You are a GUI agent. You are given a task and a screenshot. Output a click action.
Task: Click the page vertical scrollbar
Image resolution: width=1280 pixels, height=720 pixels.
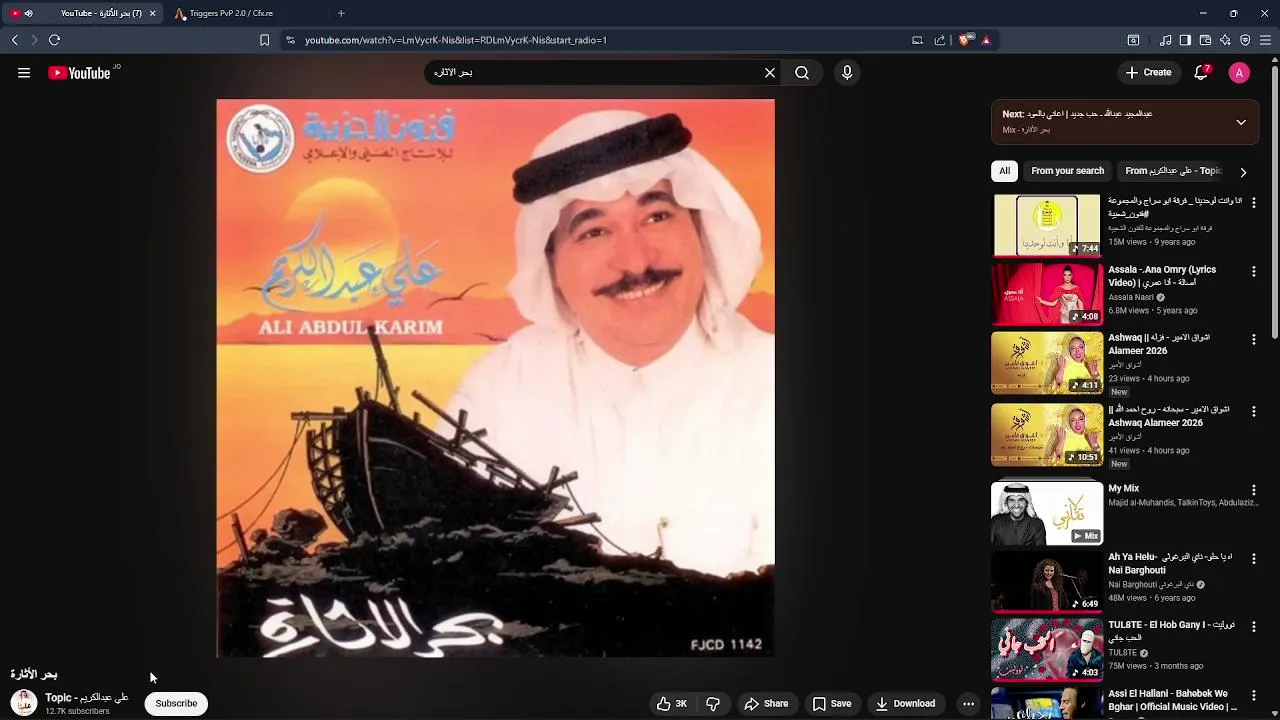click(x=1274, y=200)
